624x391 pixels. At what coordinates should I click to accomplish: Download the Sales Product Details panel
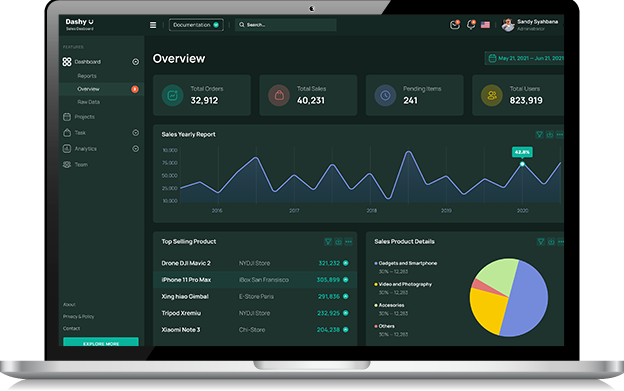pyautogui.click(x=551, y=241)
